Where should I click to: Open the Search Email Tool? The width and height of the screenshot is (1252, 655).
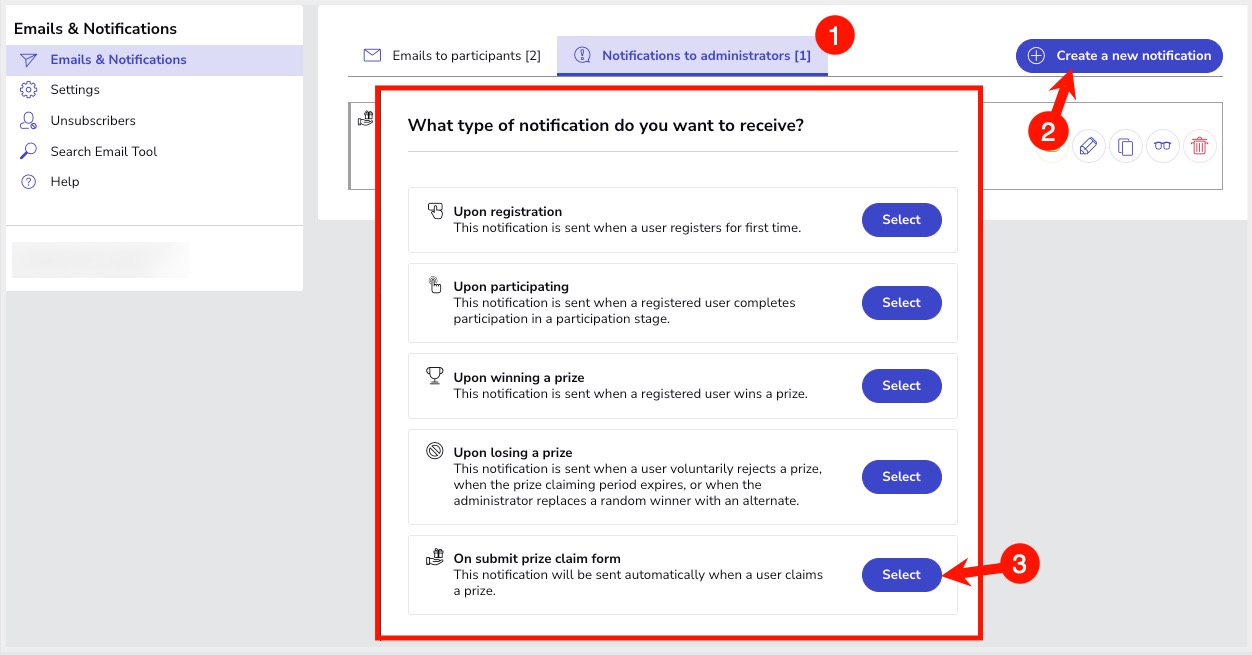coord(104,152)
